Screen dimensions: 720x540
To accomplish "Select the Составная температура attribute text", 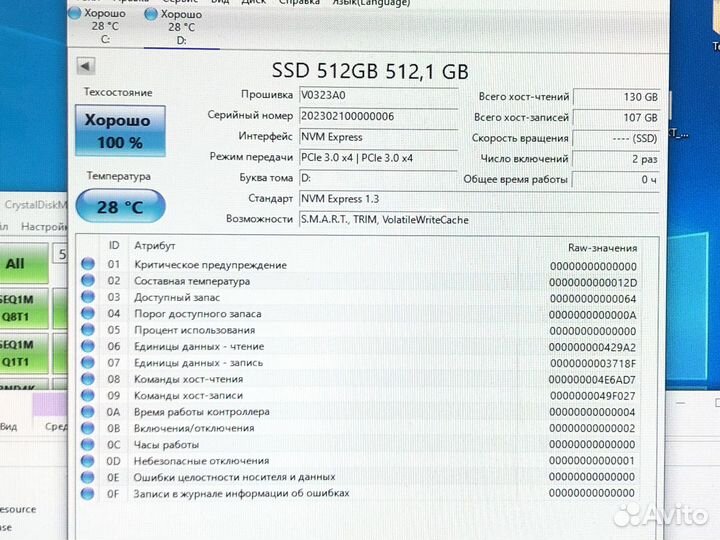I will coord(192,281).
